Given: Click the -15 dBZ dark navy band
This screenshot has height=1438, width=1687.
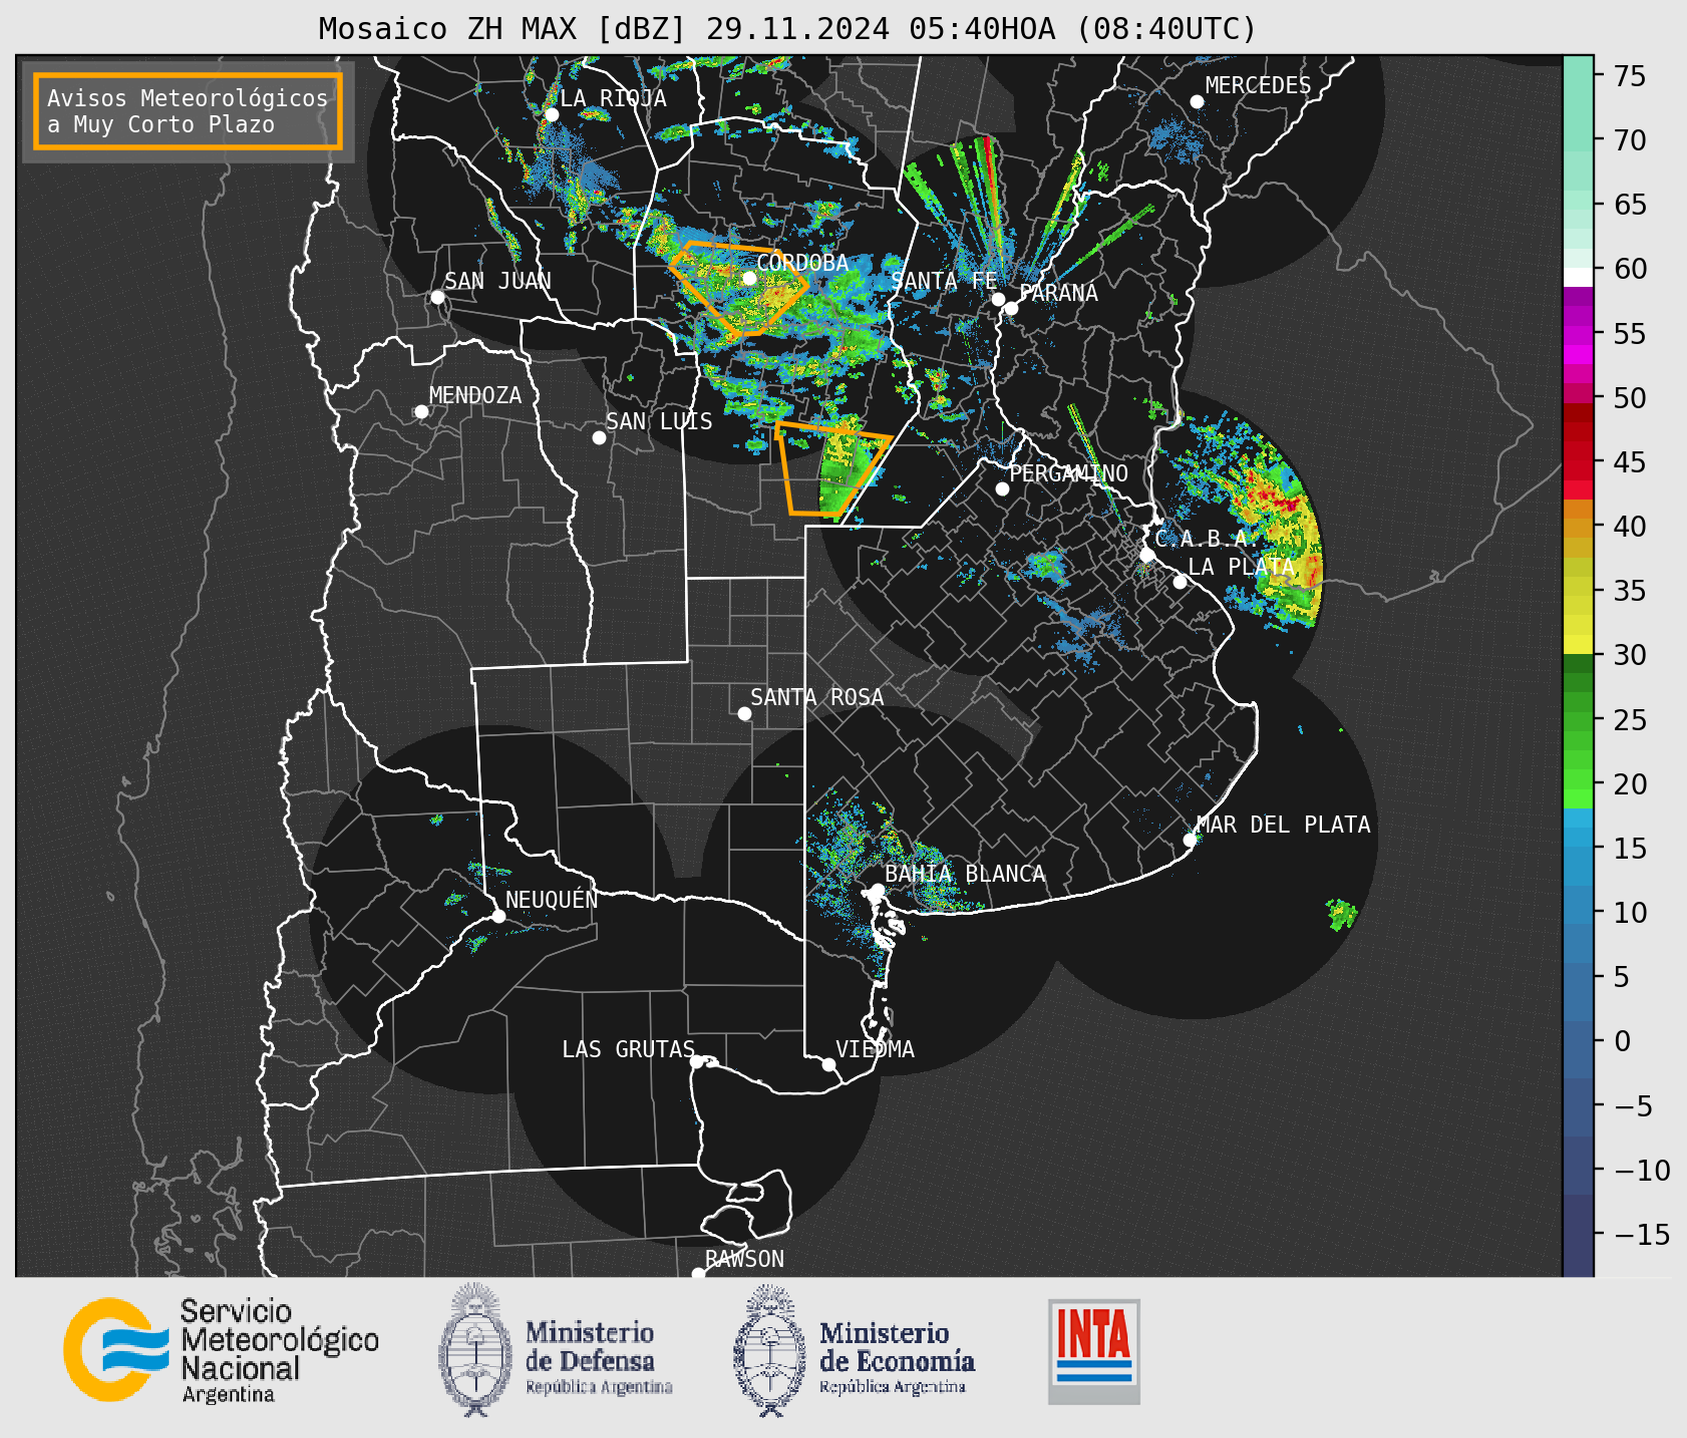Looking at the screenshot, I should (1578, 1235).
